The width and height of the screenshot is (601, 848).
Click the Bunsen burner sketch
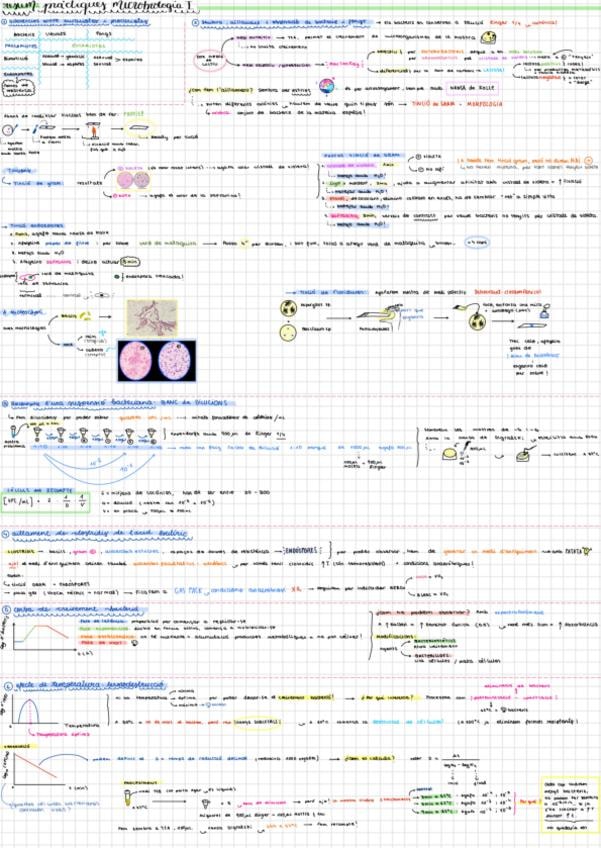click(x=94, y=130)
